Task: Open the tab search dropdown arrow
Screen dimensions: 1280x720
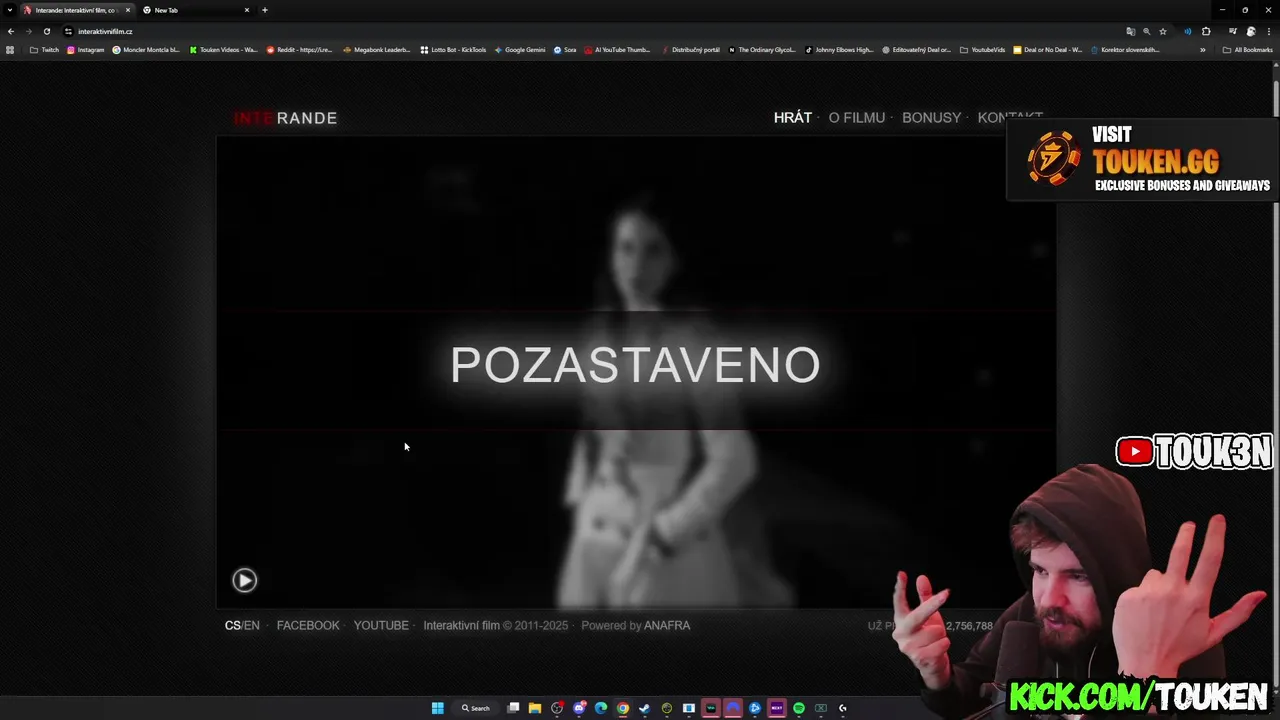Action: click(10, 10)
